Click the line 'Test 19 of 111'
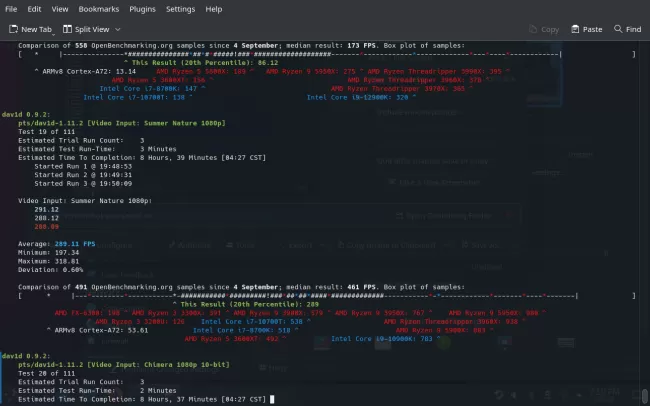This screenshot has width=650, height=406. click(46, 131)
